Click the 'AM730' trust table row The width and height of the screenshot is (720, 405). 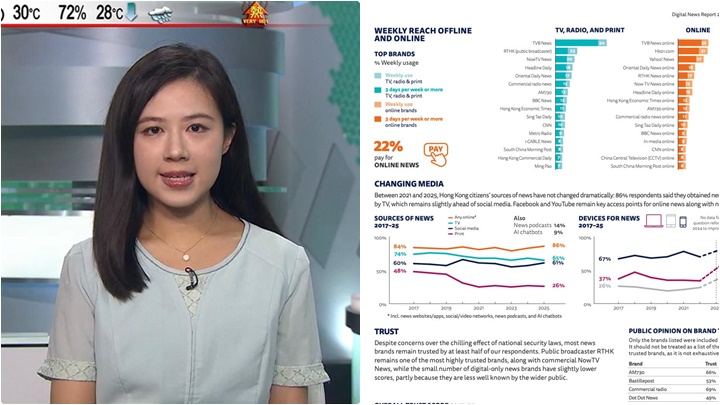pos(673,372)
